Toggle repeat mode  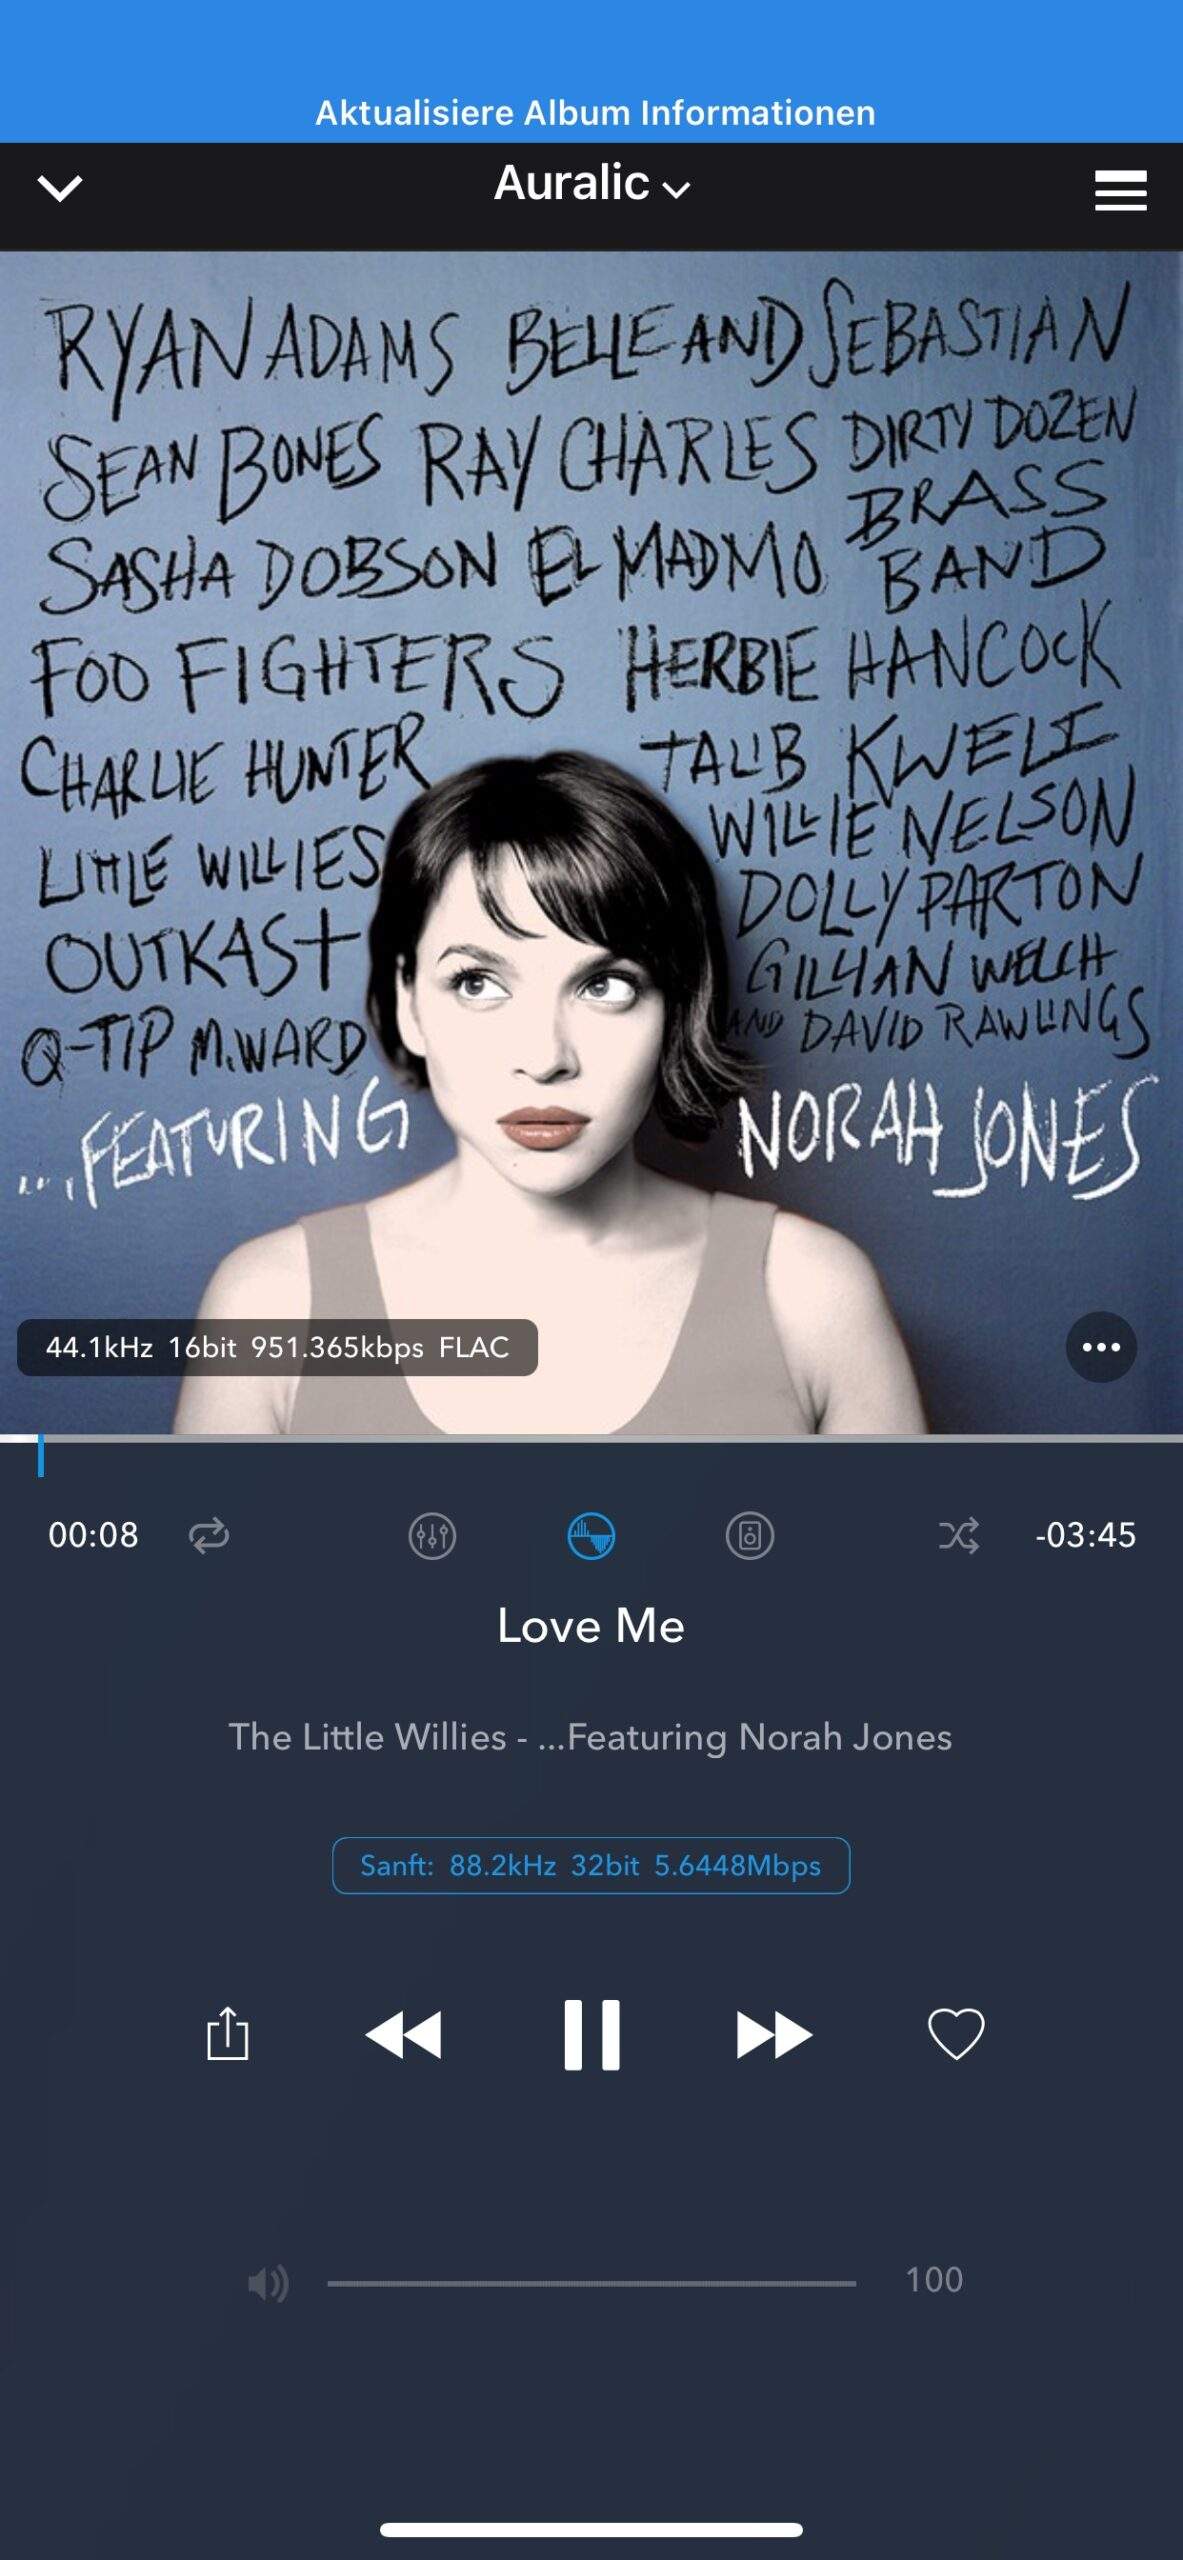point(209,1535)
